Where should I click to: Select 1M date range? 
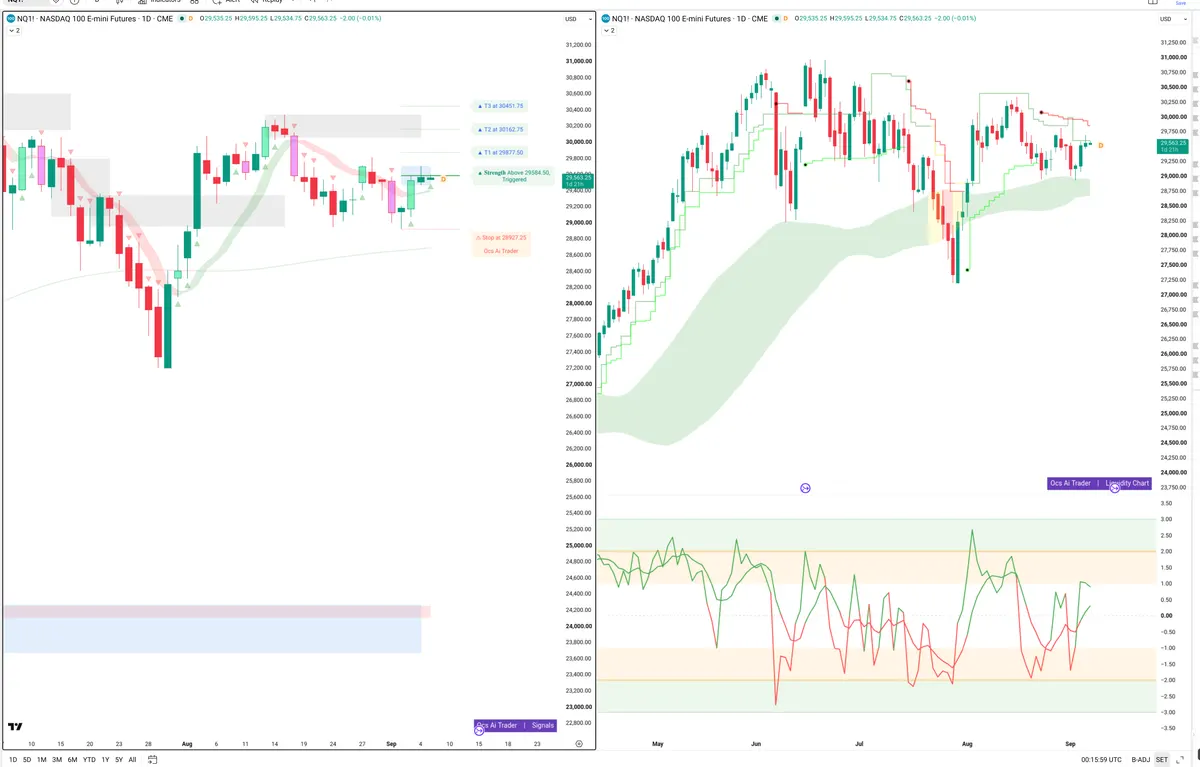click(x=42, y=760)
